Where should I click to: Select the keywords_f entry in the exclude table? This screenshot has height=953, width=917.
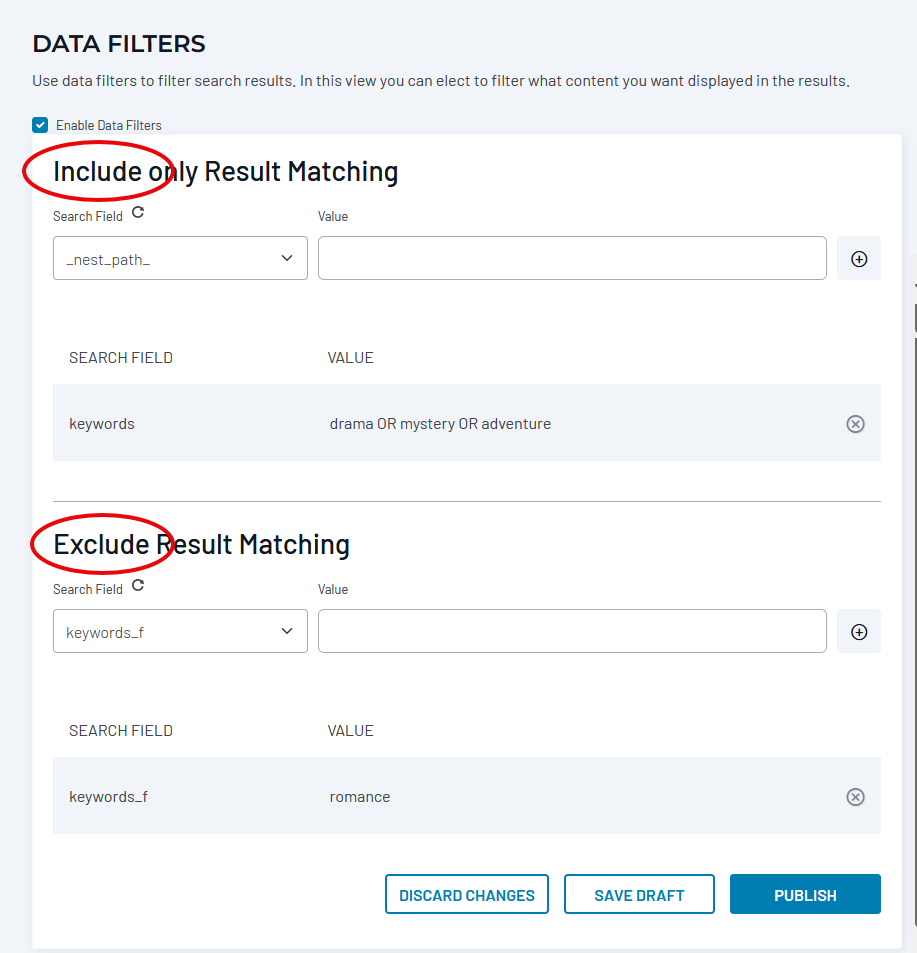108,797
